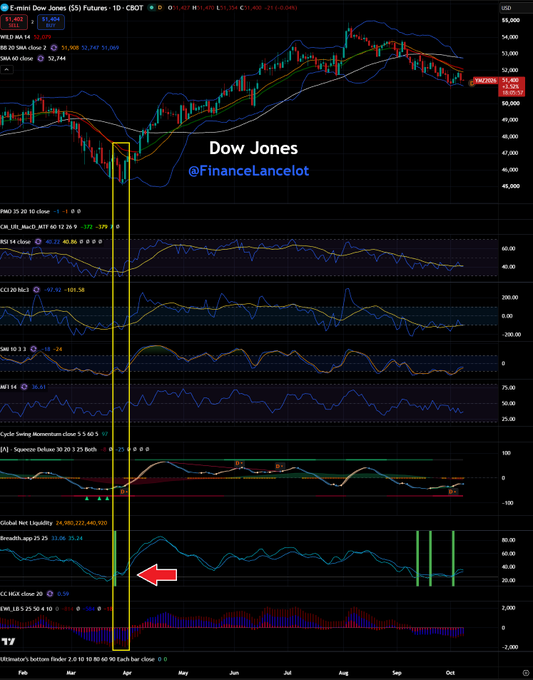The height and width of the screenshot is (680, 533).
Task: Open the symbol logo icon beside E-mini Dow Jones
Action: [x=4, y=8]
